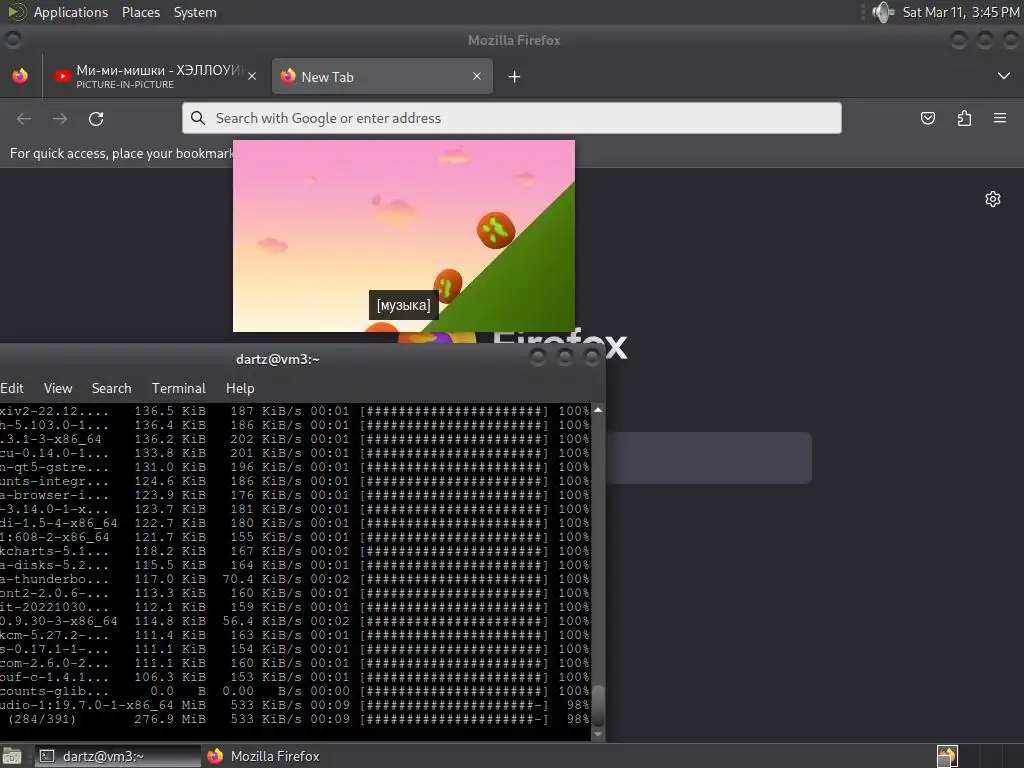The height and width of the screenshot is (768, 1024).
Task: Switch to Mozilla Firefox in the bottom panel
Action: (264, 756)
